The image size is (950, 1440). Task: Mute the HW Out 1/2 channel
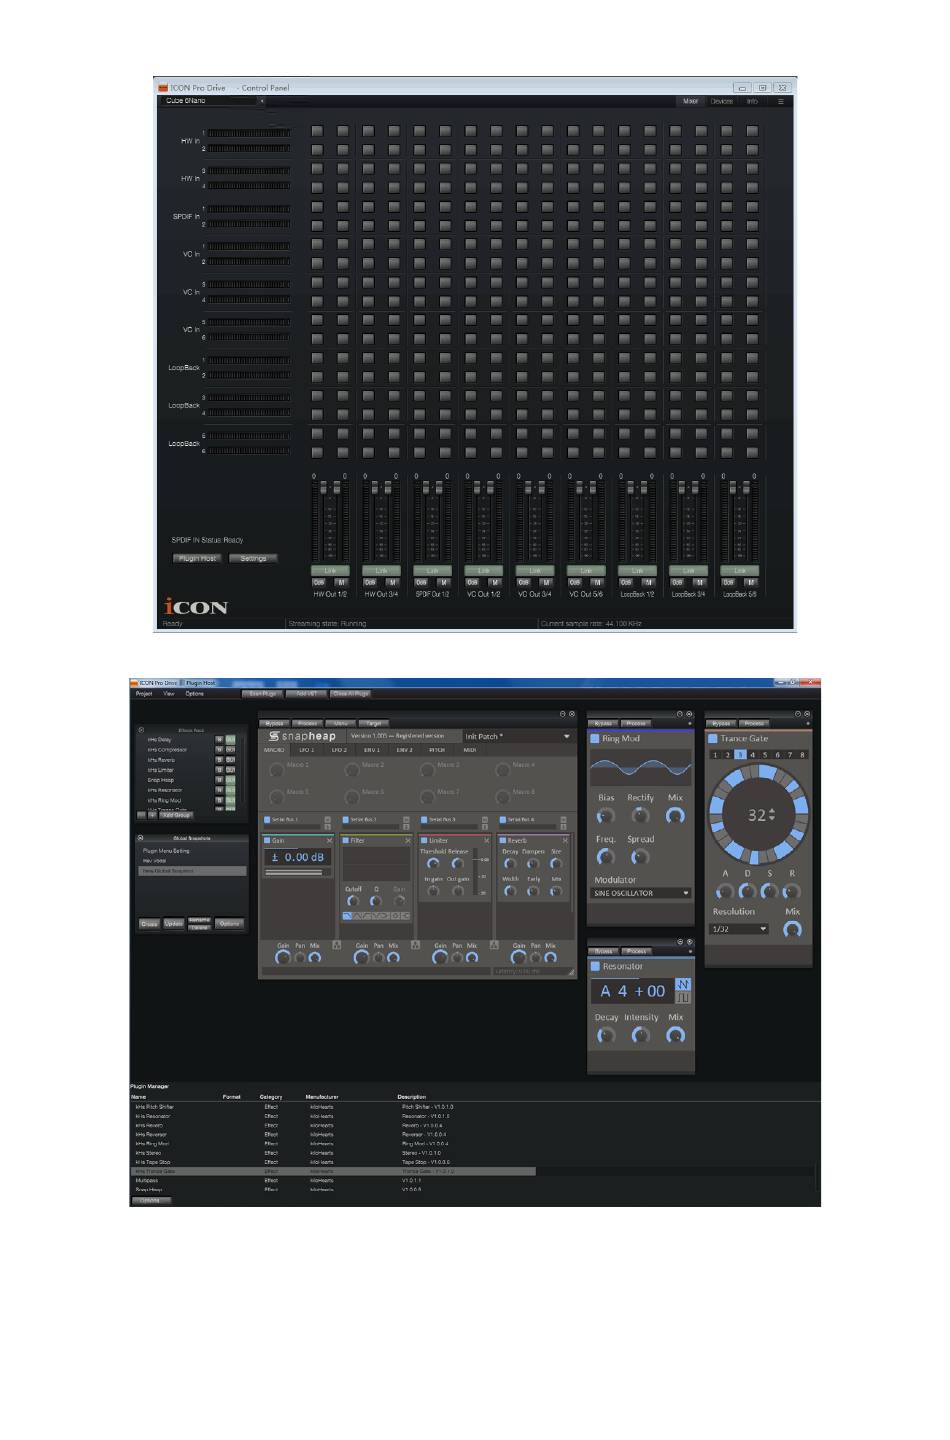(x=341, y=582)
